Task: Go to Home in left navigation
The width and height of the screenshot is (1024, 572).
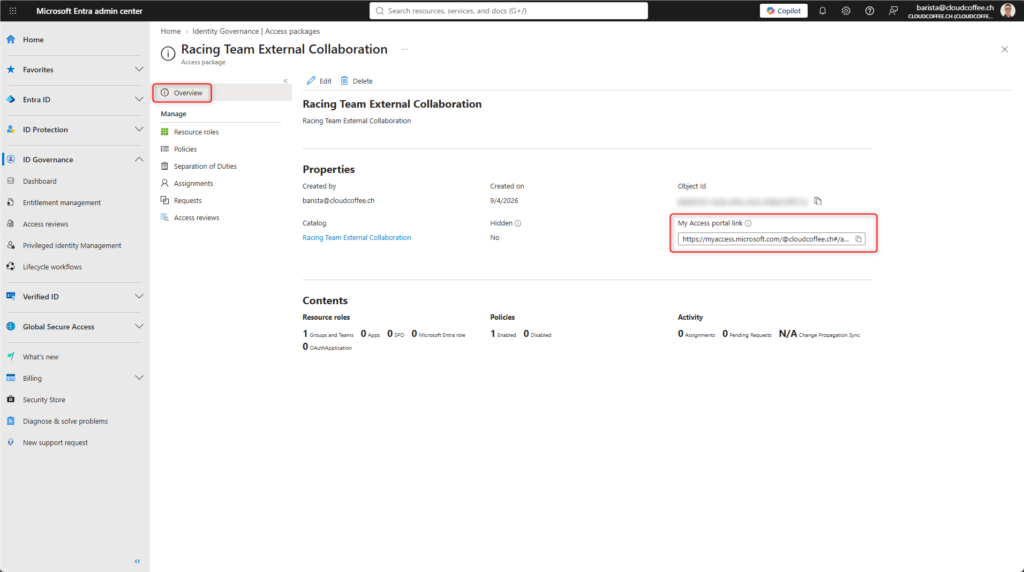Action: [x=33, y=40]
